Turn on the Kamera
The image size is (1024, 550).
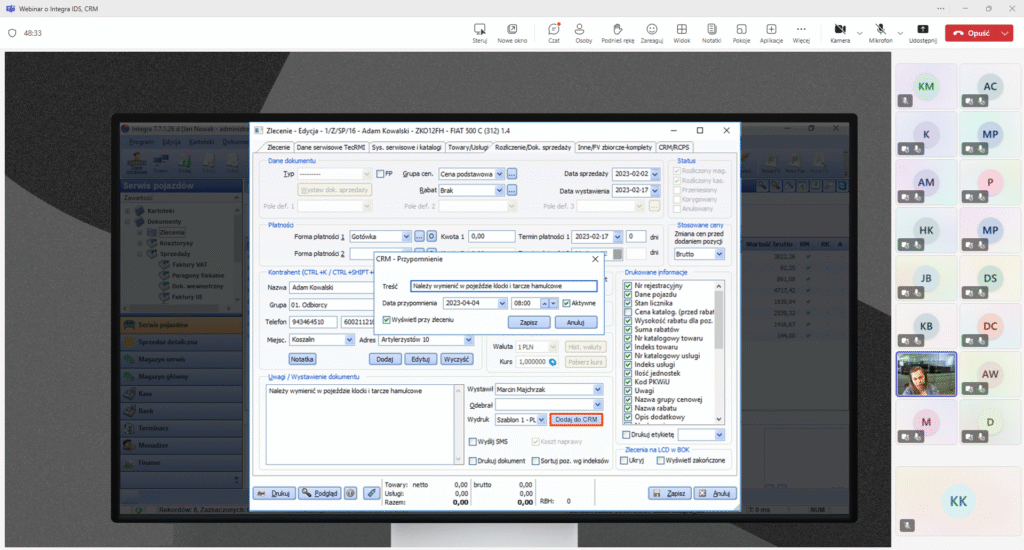840,33
